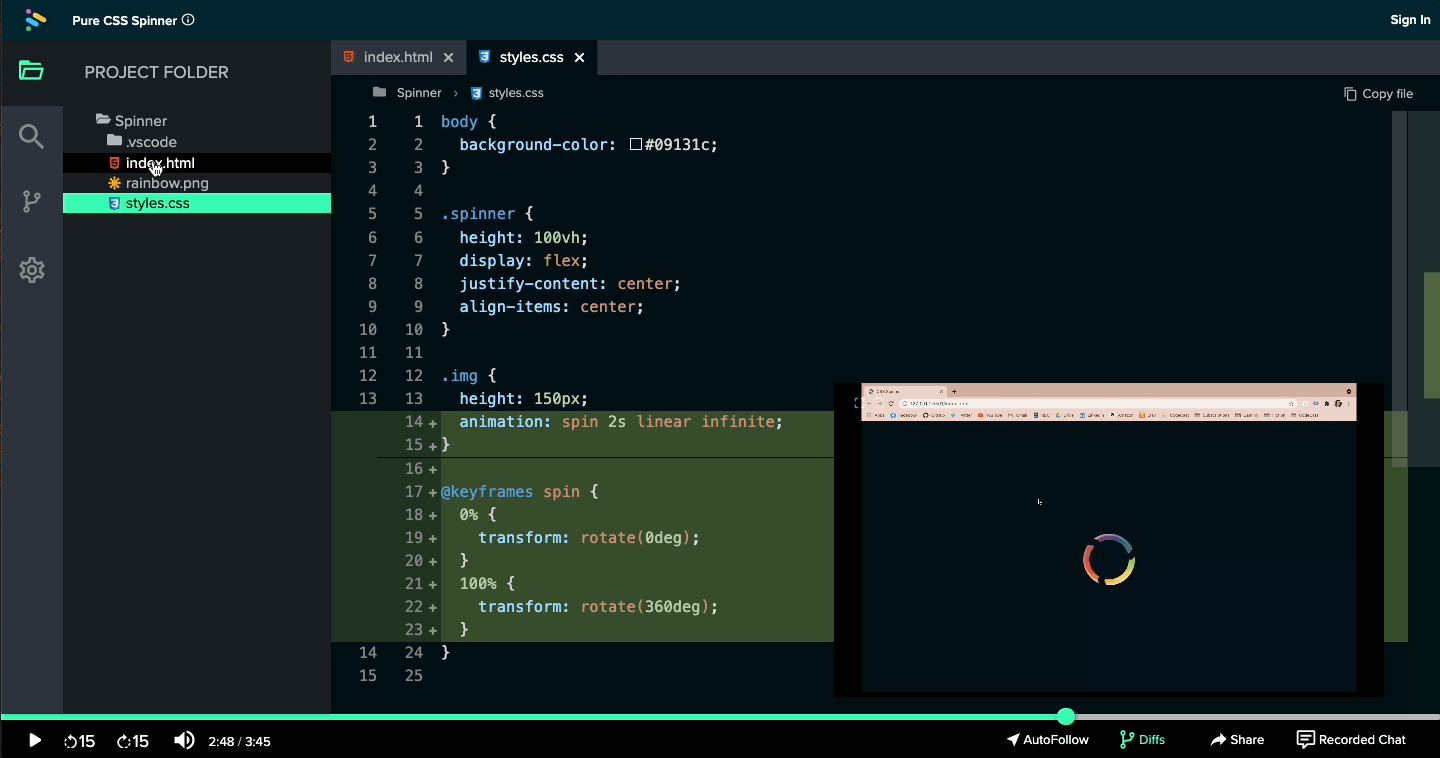Click the Pure CSS Spinner title

pos(125,20)
